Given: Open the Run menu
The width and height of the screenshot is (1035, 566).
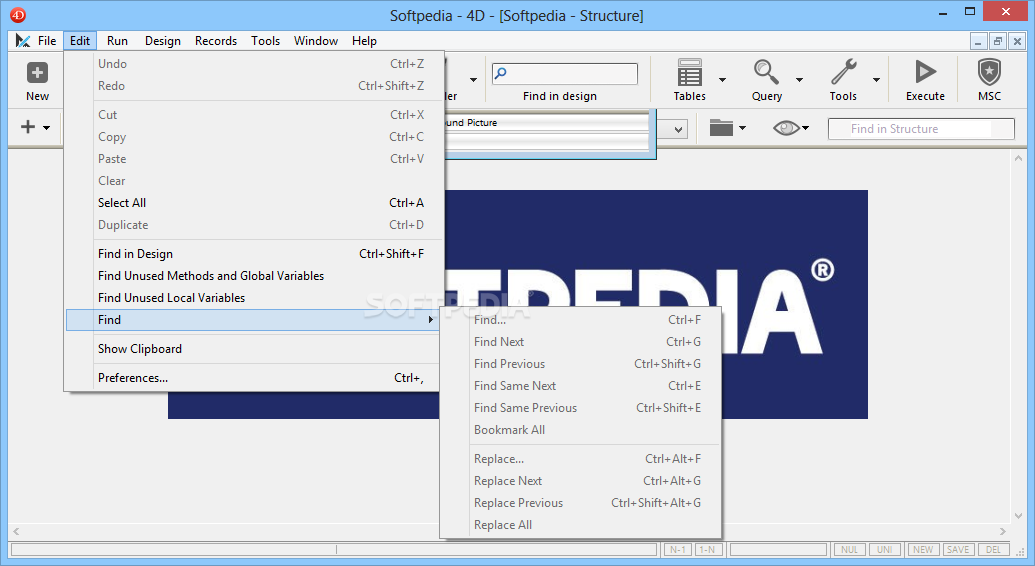Looking at the screenshot, I should click(117, 41).
